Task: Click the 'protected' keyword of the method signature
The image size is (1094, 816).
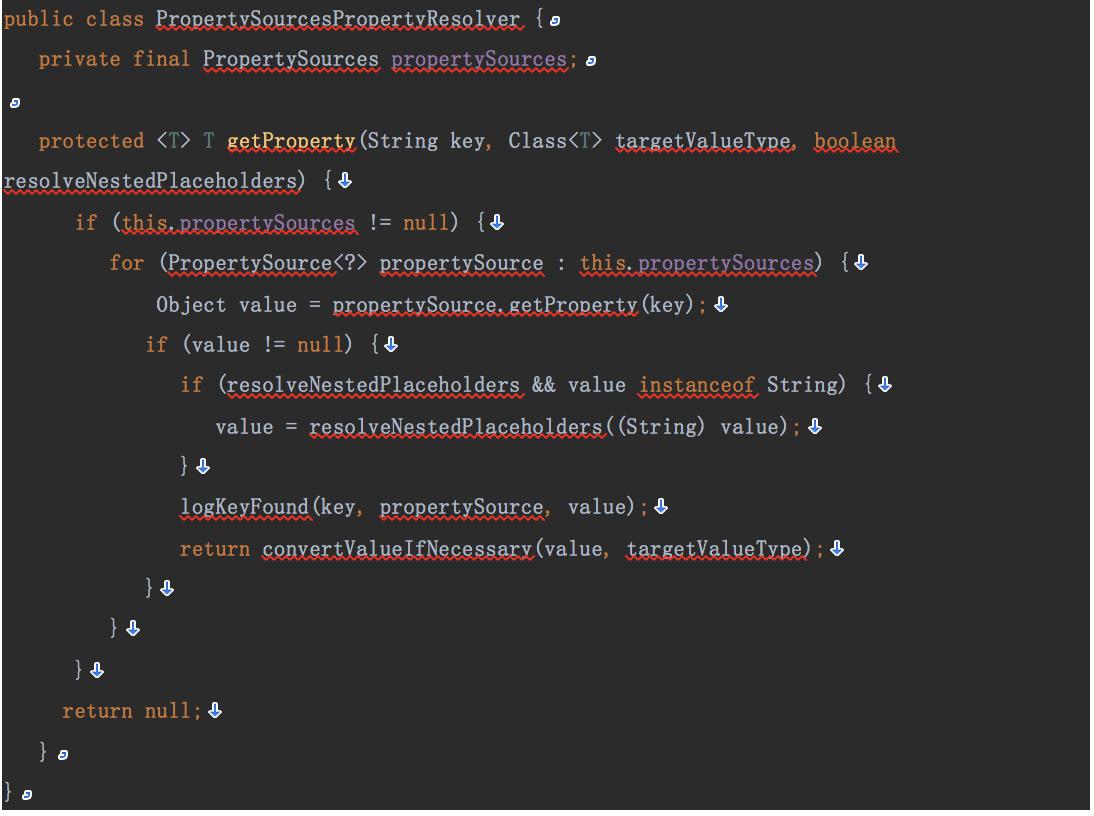Action: 91,141
